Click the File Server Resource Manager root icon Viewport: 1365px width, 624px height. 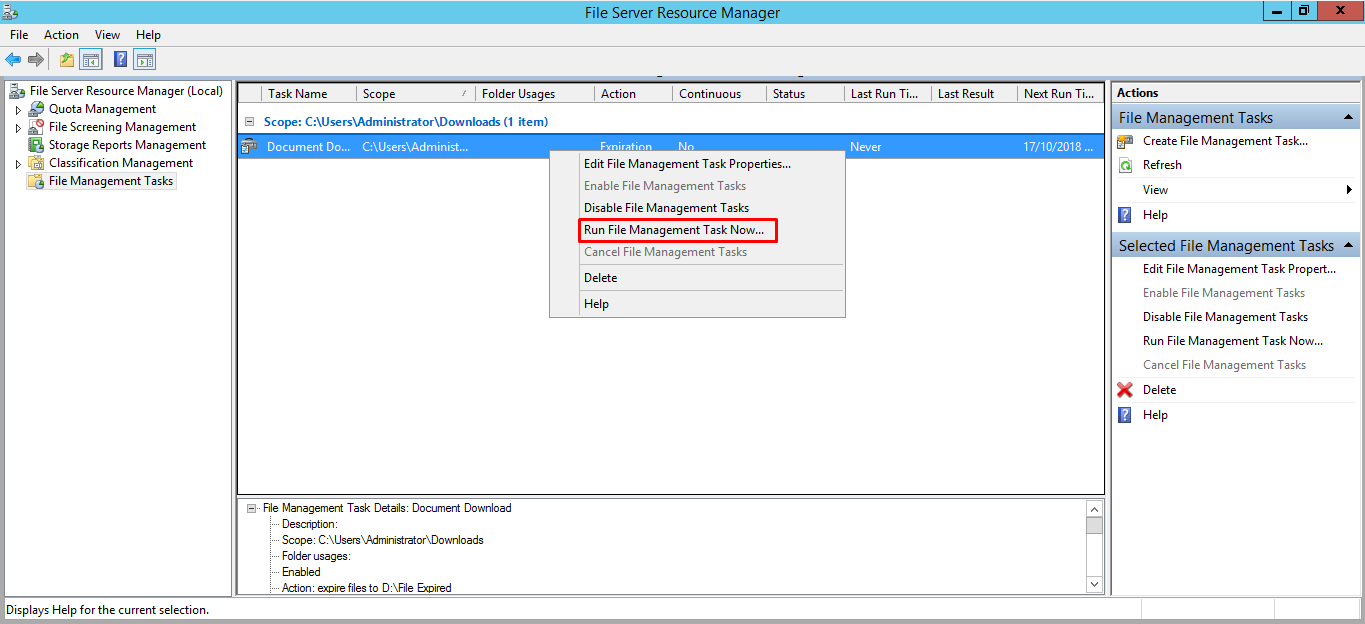click(x=17, y=91)
